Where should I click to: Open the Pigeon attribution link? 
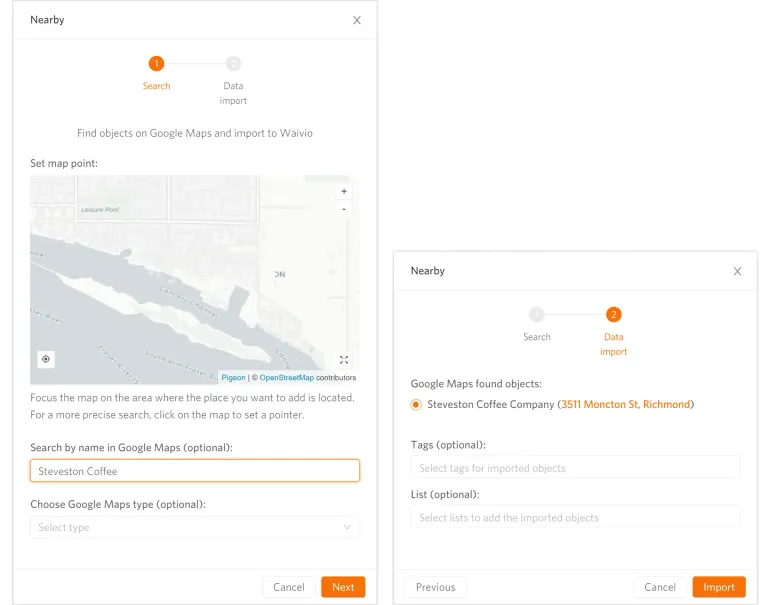(x=233, y=378)
